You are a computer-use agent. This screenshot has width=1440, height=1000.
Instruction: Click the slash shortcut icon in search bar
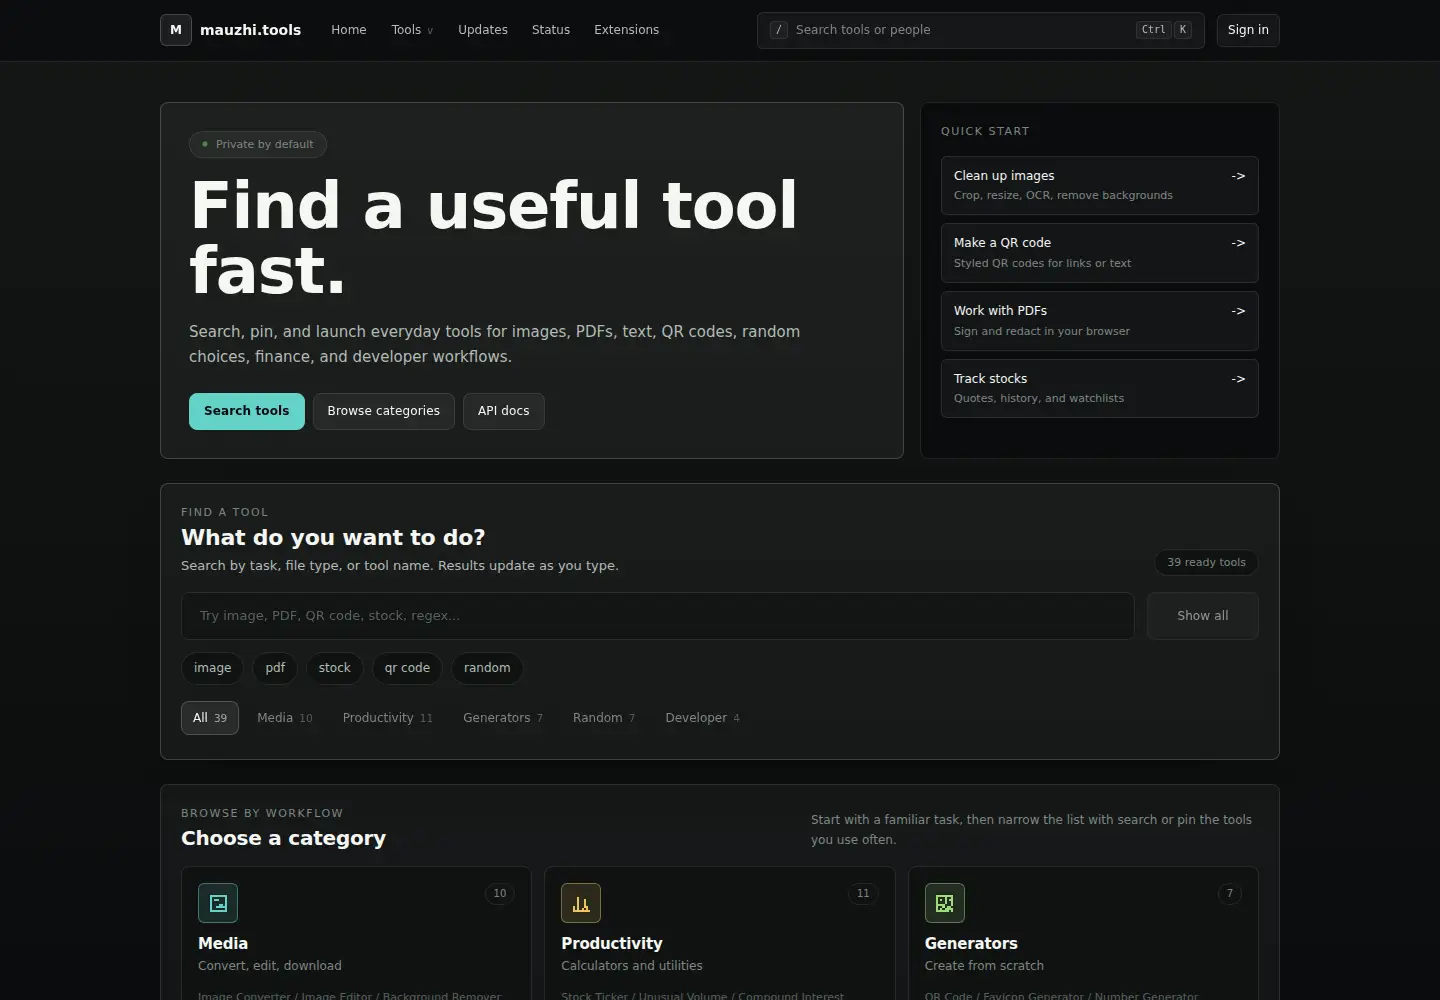click(x=779, y=30)
